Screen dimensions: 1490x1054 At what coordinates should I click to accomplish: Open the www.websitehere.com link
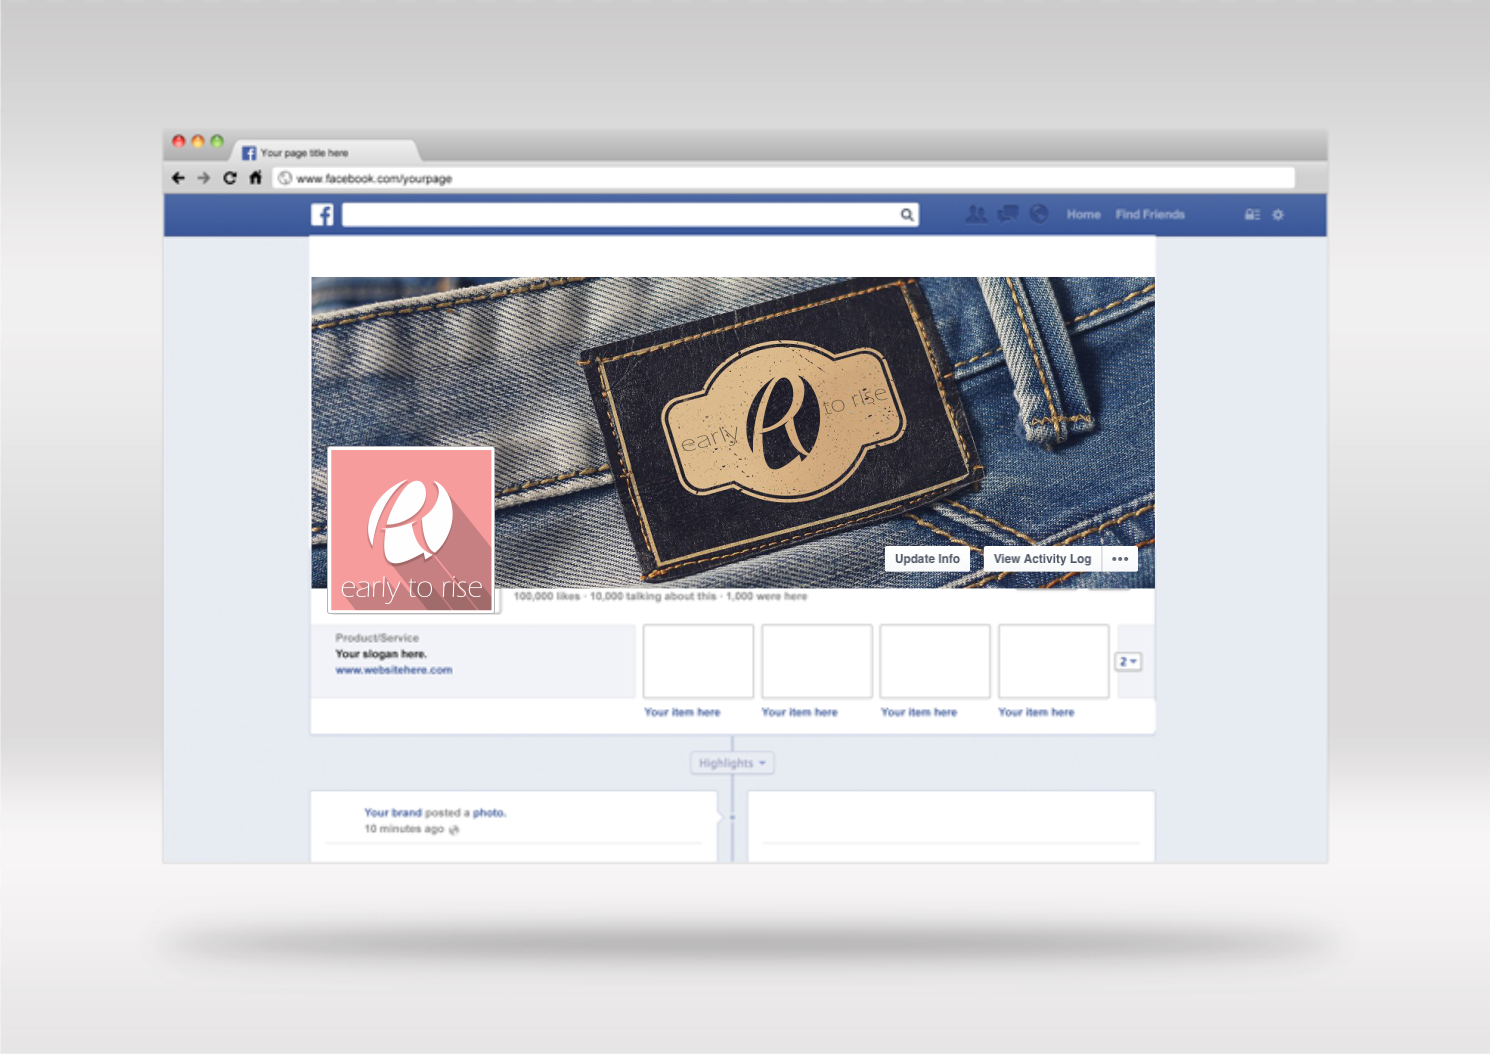[394, 670]
